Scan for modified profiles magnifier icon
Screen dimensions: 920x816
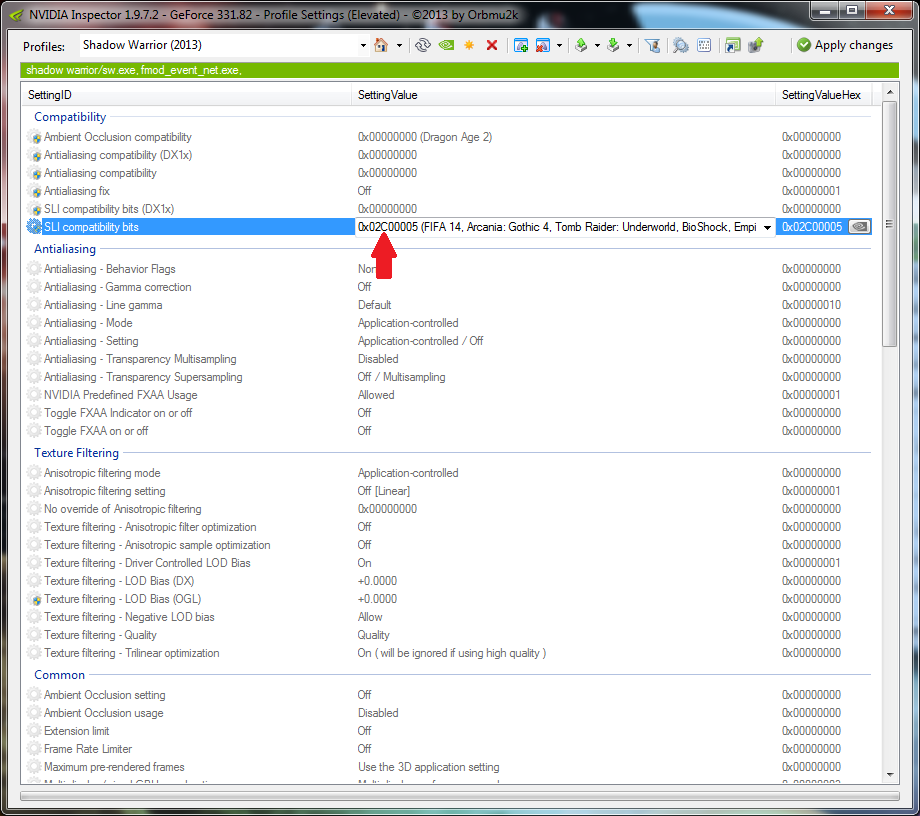681,45
